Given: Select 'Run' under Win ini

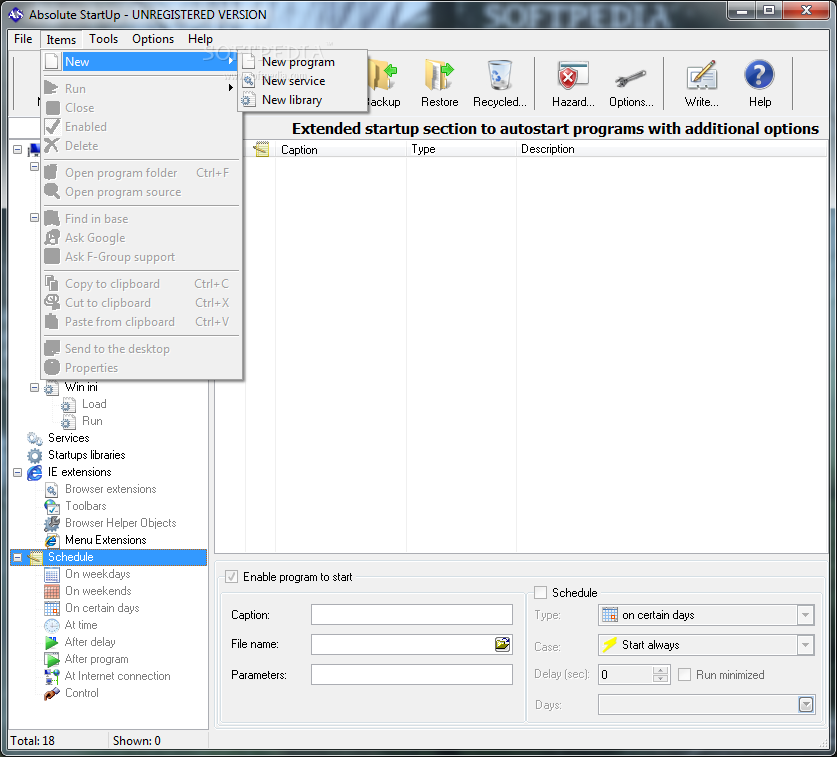Looking at the screenshot, I should click(92, 421).
